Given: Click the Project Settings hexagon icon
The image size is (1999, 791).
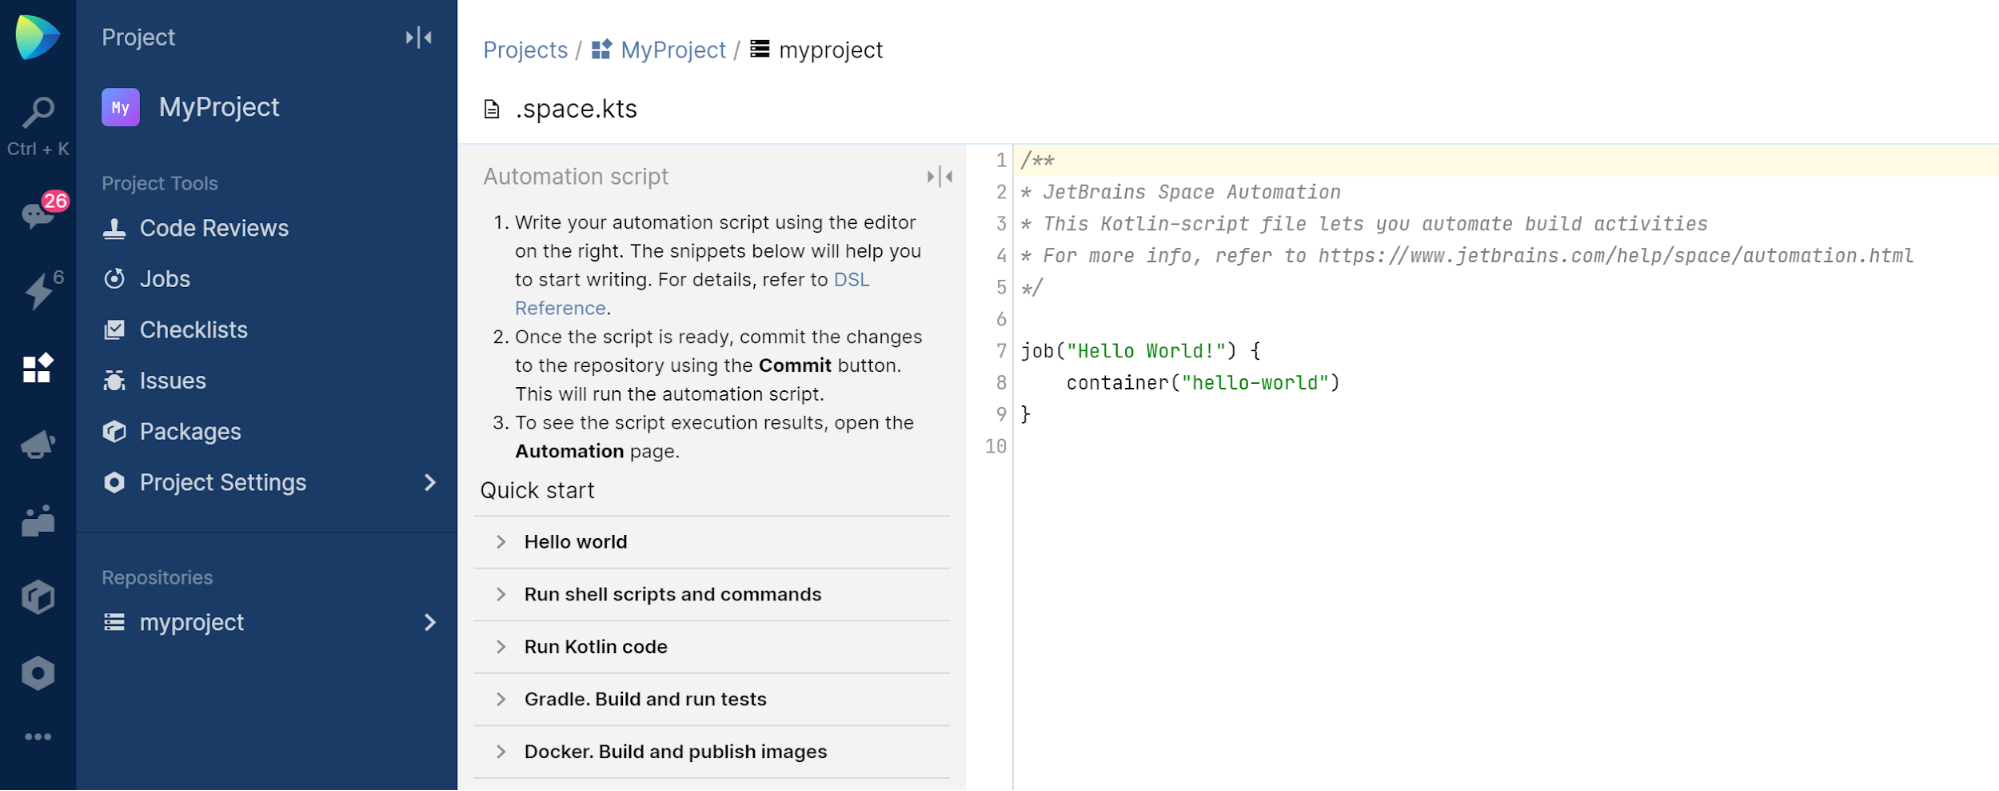Looking at the screenshot, I should (115, 483).
